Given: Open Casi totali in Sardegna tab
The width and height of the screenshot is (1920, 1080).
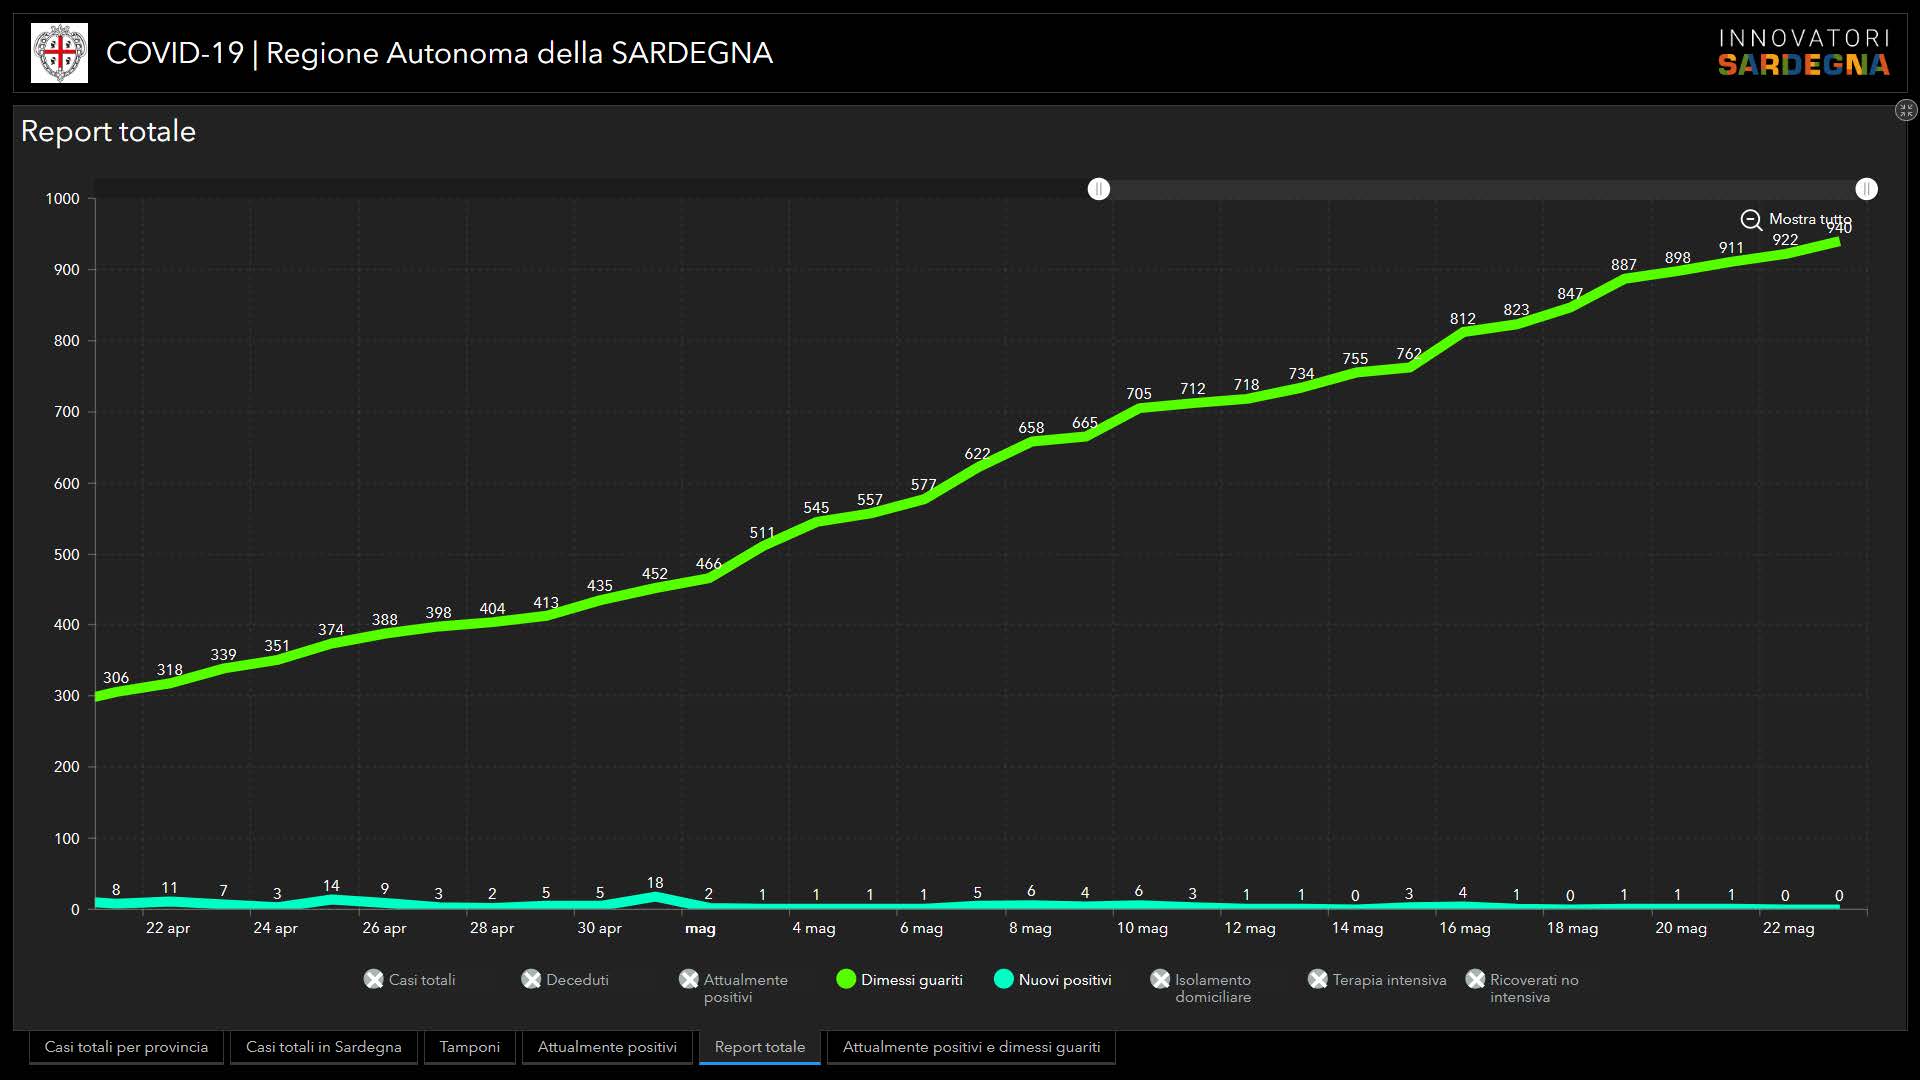Looking at the screenshot, I should point(323,1047).
